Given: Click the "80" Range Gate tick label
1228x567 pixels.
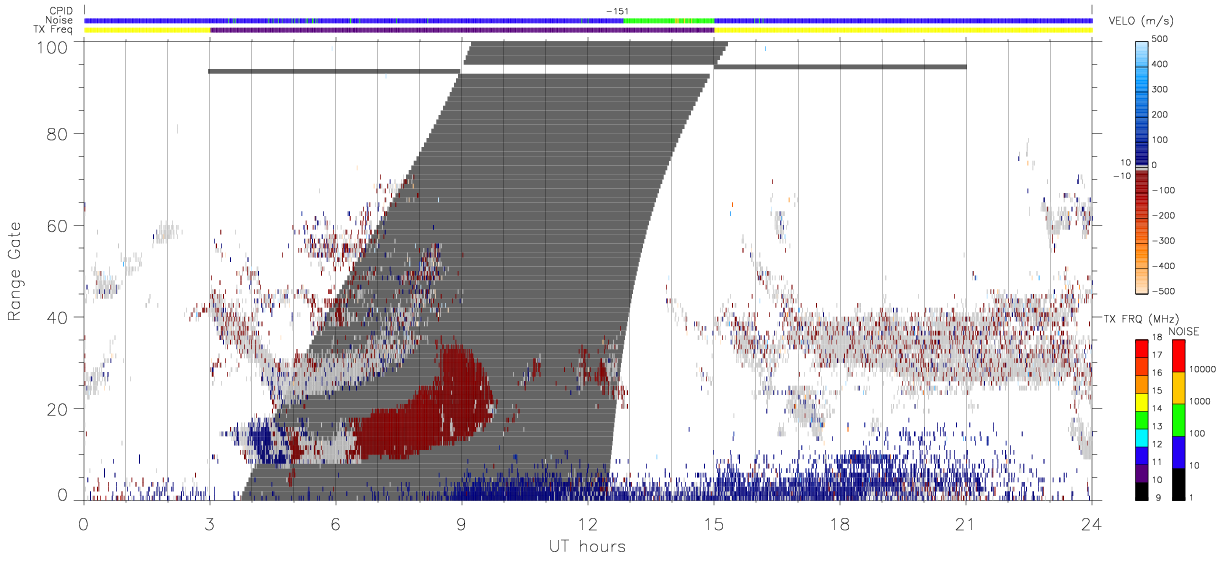Looking at the screenshot, I should point(58,133).
